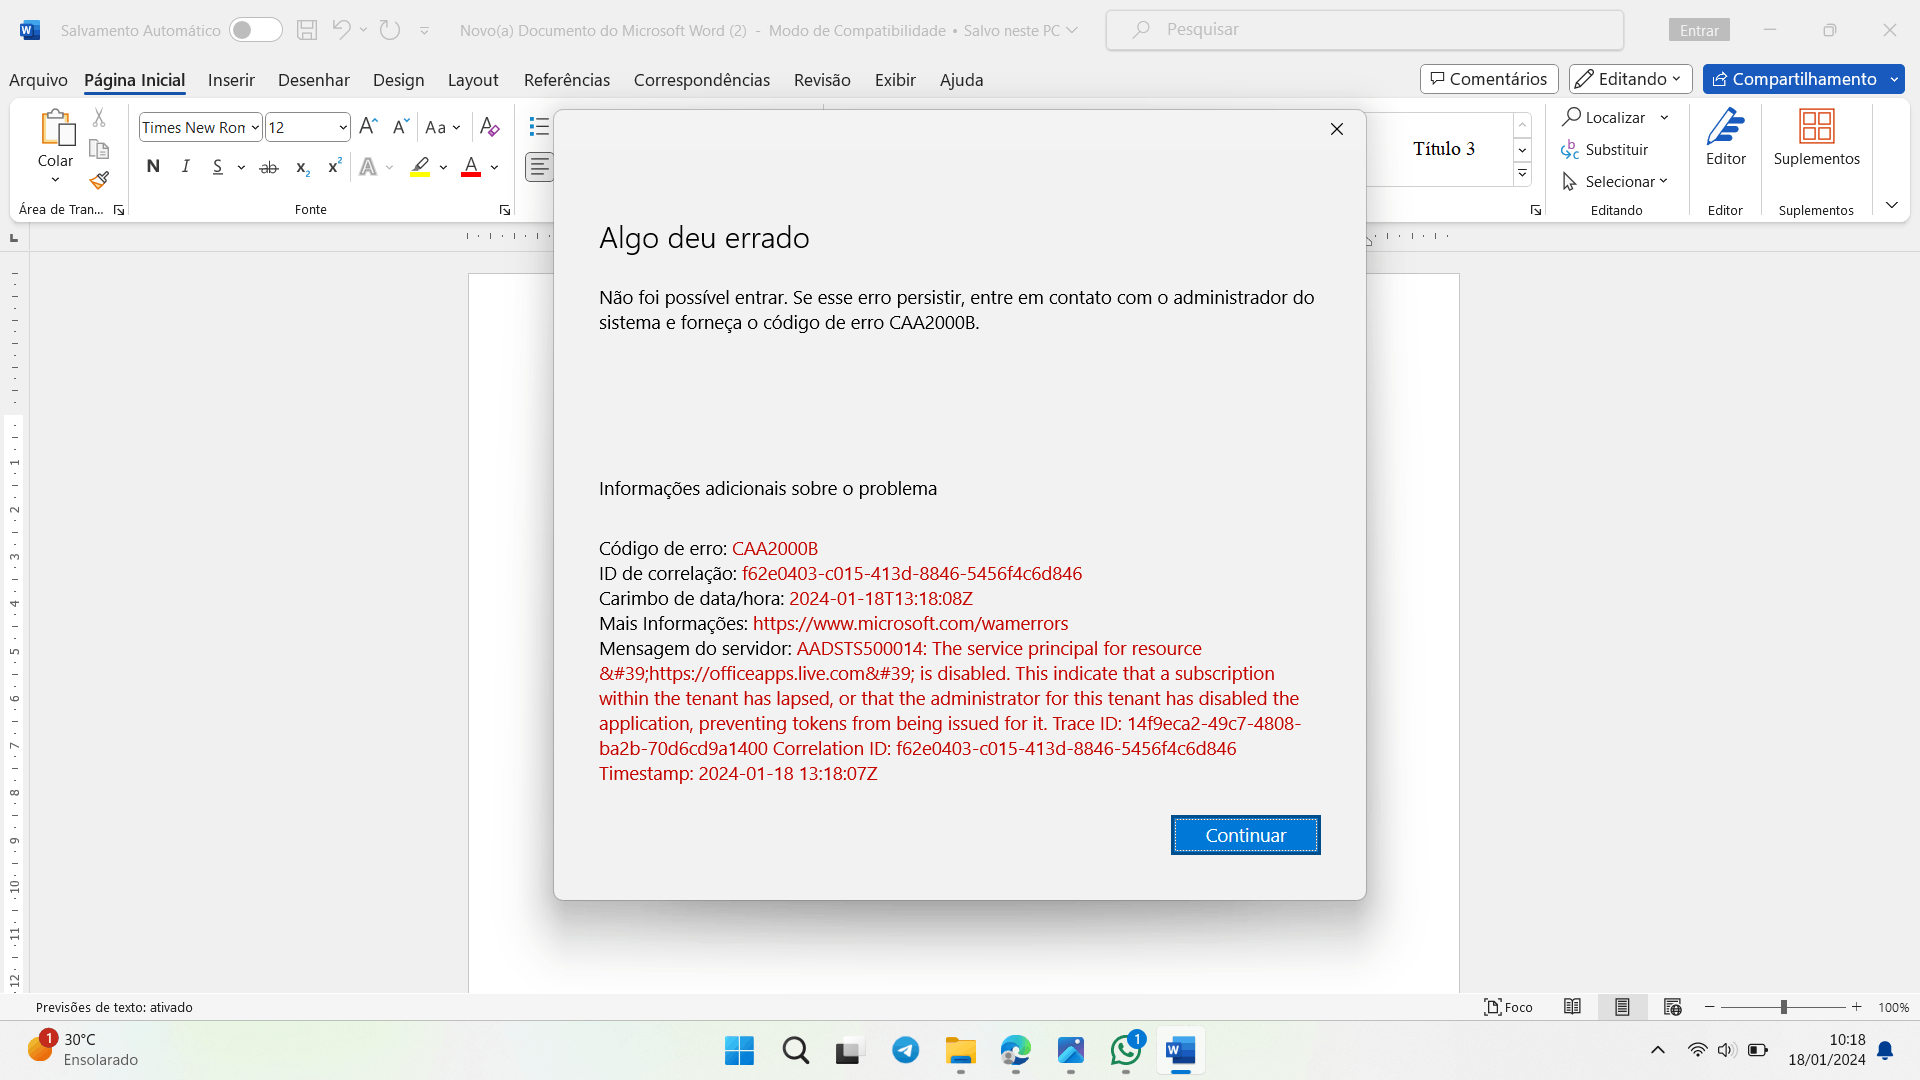Toggle italic formatting button
The height and width of the screenshot is (1080, 1920).
tap(185, 167)
